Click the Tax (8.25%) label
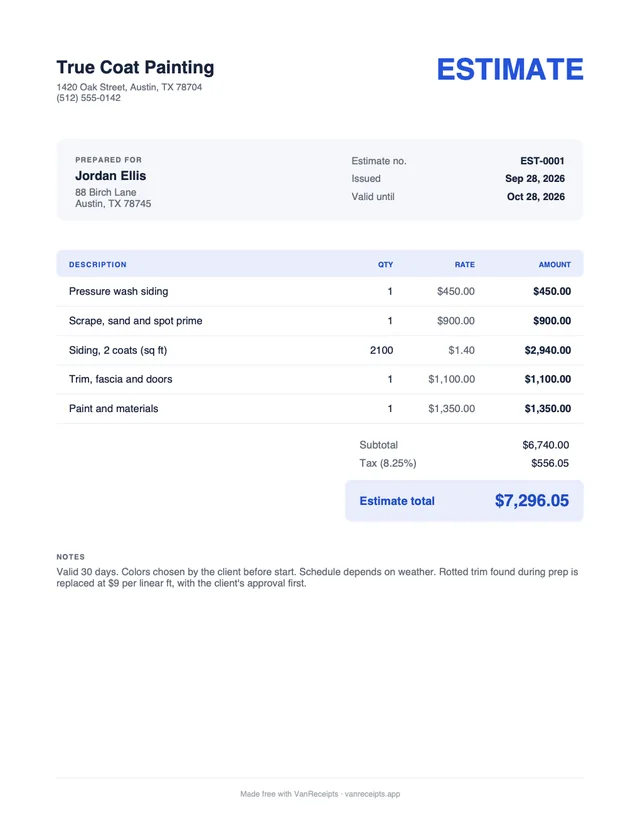This screenshot has width=640, height=828. tap(388, 463)
